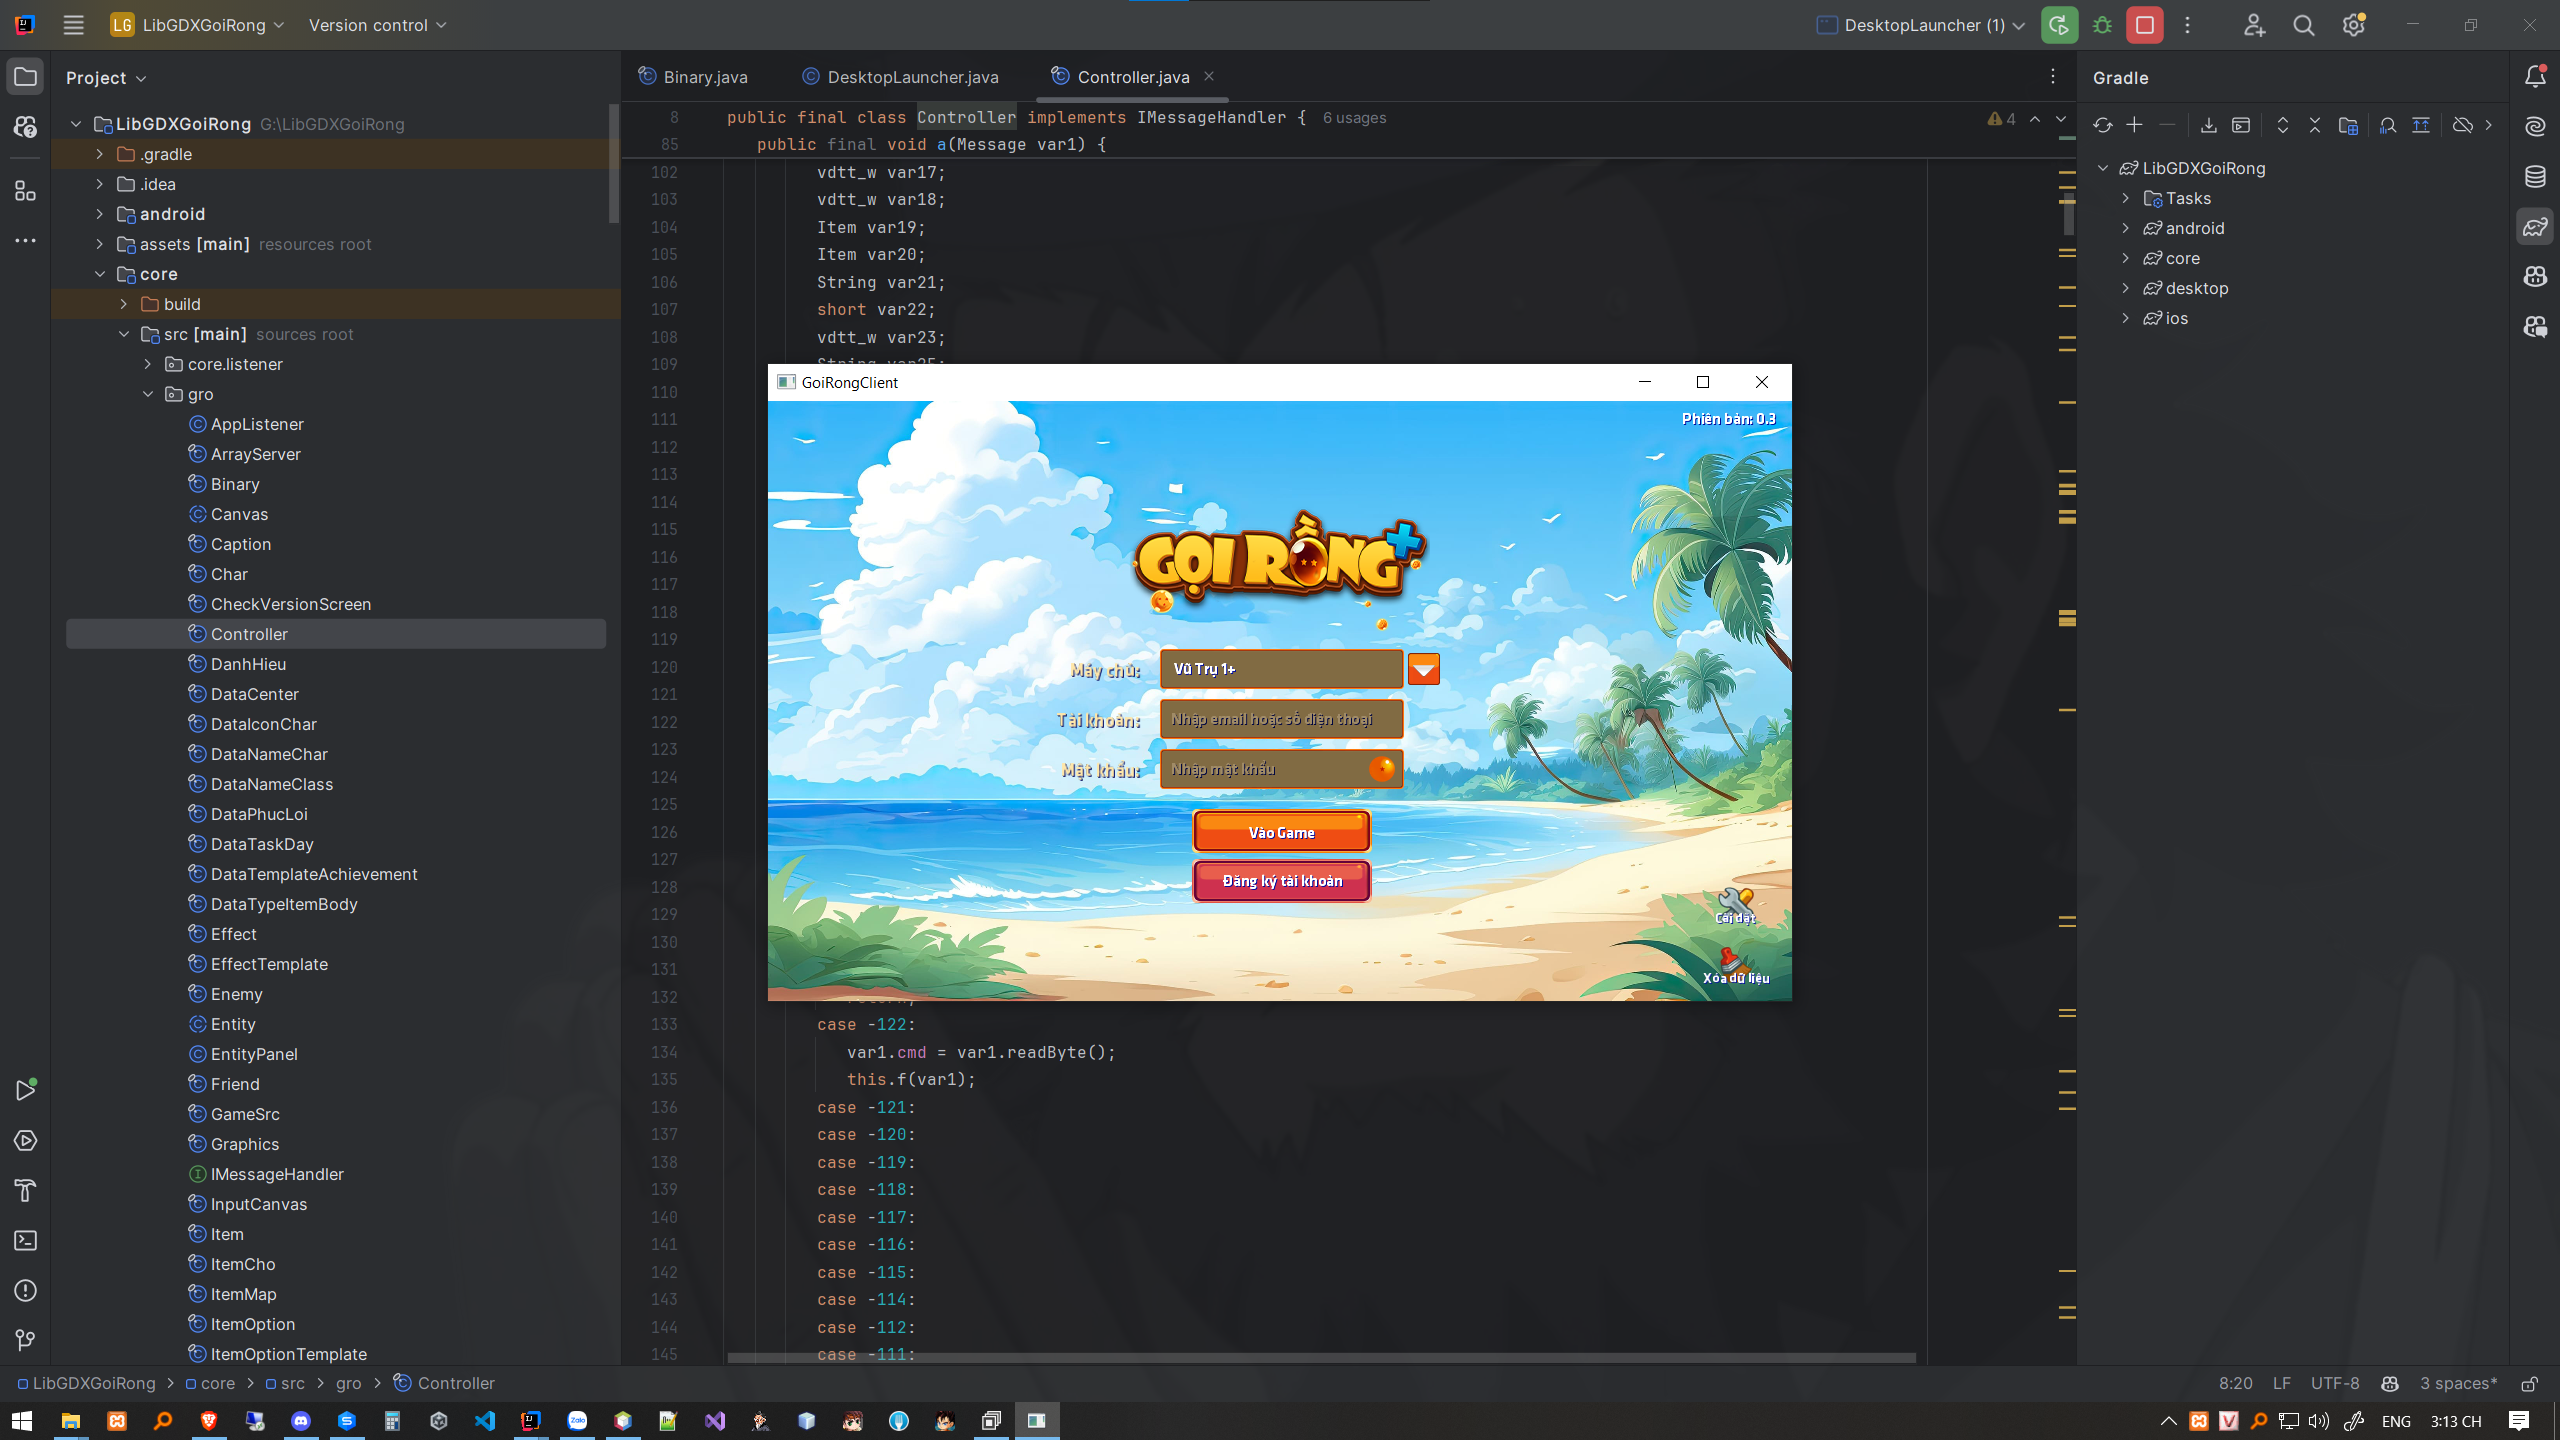
Task: Open Search Everywhere magnifier
Action: 2304,25
